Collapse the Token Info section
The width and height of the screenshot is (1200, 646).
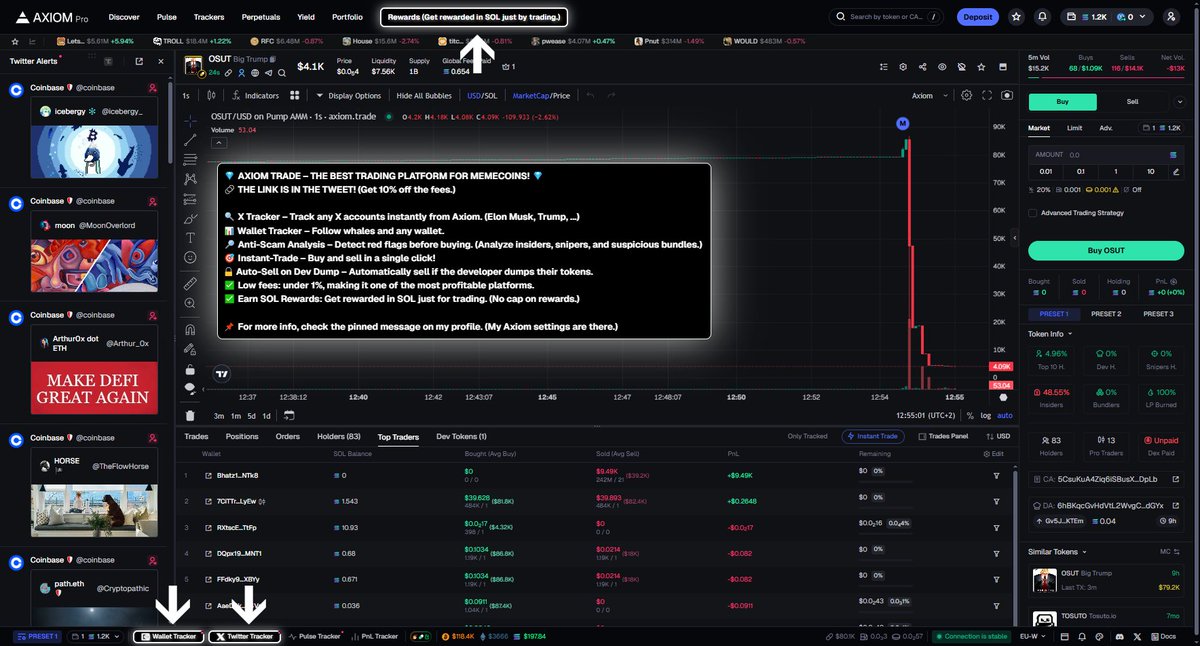1050,334
